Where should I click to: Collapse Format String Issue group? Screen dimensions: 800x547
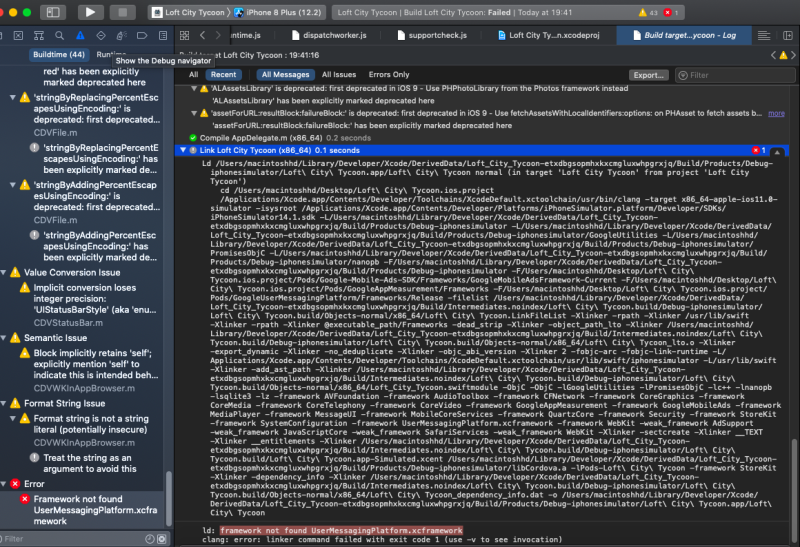(x=4, y=403)
